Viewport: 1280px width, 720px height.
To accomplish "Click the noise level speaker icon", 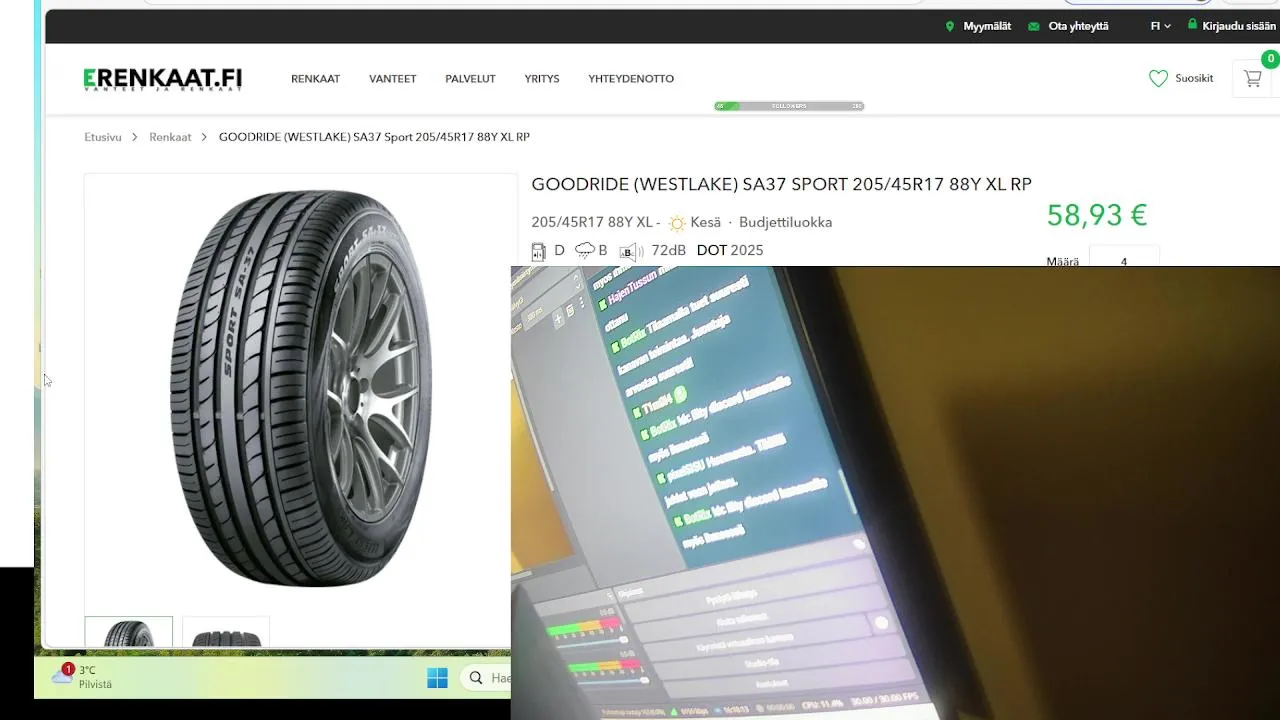I will 629,251.
